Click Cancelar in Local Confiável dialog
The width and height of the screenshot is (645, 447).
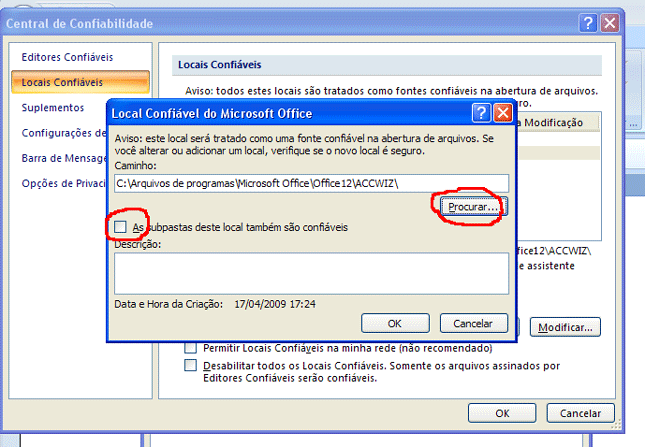click(473, 323)
